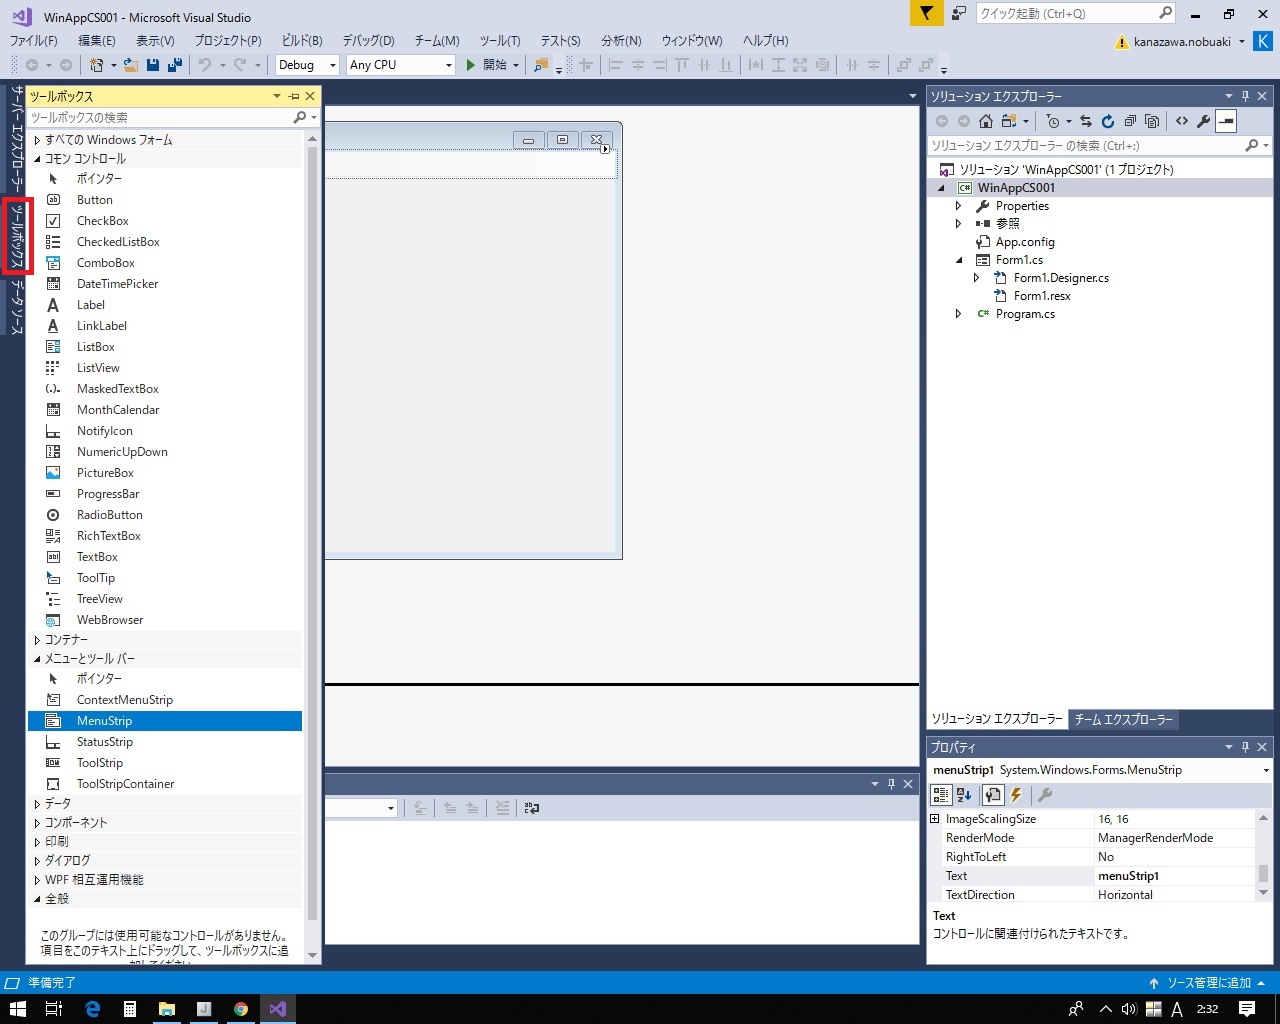1280x1024 pixels.
Task: Open the ツール(T) menu
Action: point(500,41)
